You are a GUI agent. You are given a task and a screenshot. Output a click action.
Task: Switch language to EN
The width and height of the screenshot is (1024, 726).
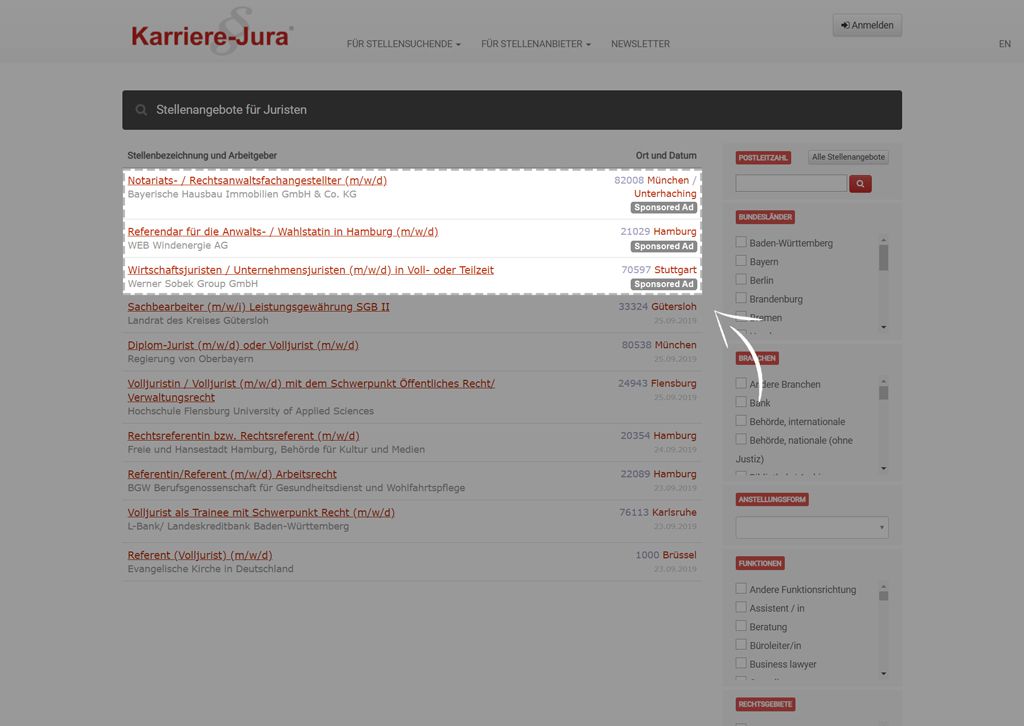(x=1004, y=44)
